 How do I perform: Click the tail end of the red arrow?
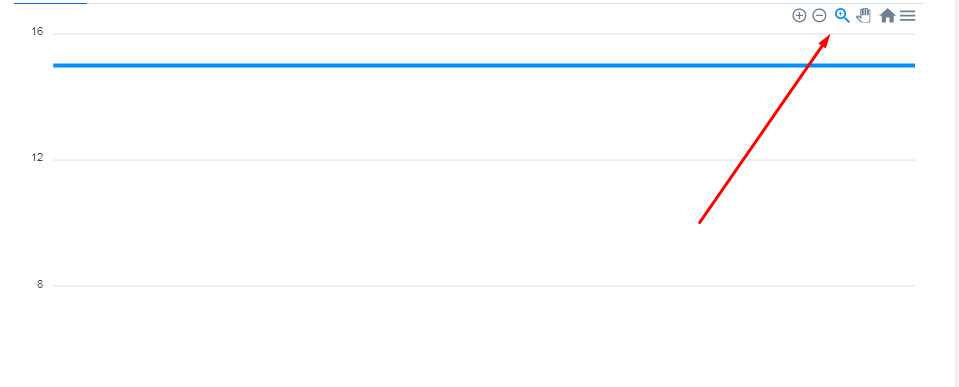tap(700, 221)
